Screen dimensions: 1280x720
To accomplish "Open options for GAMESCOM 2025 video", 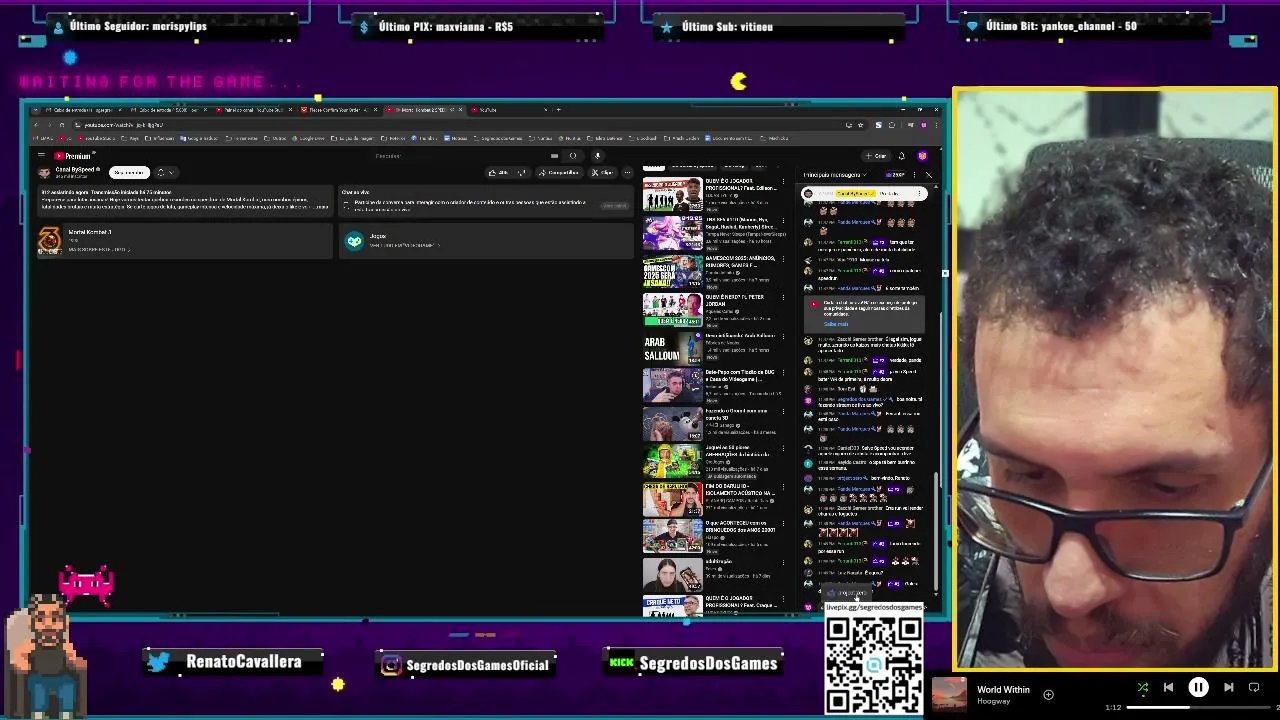I will 783,258.
